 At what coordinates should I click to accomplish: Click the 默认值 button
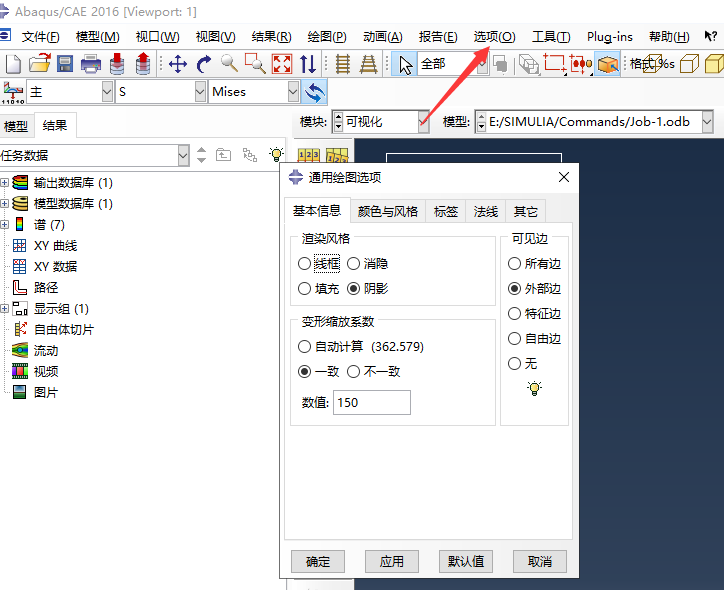pos(466,561)
